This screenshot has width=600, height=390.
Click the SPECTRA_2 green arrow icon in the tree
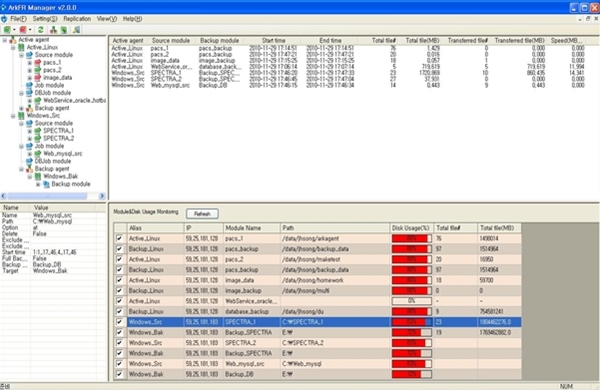click(x=38, y=138)
